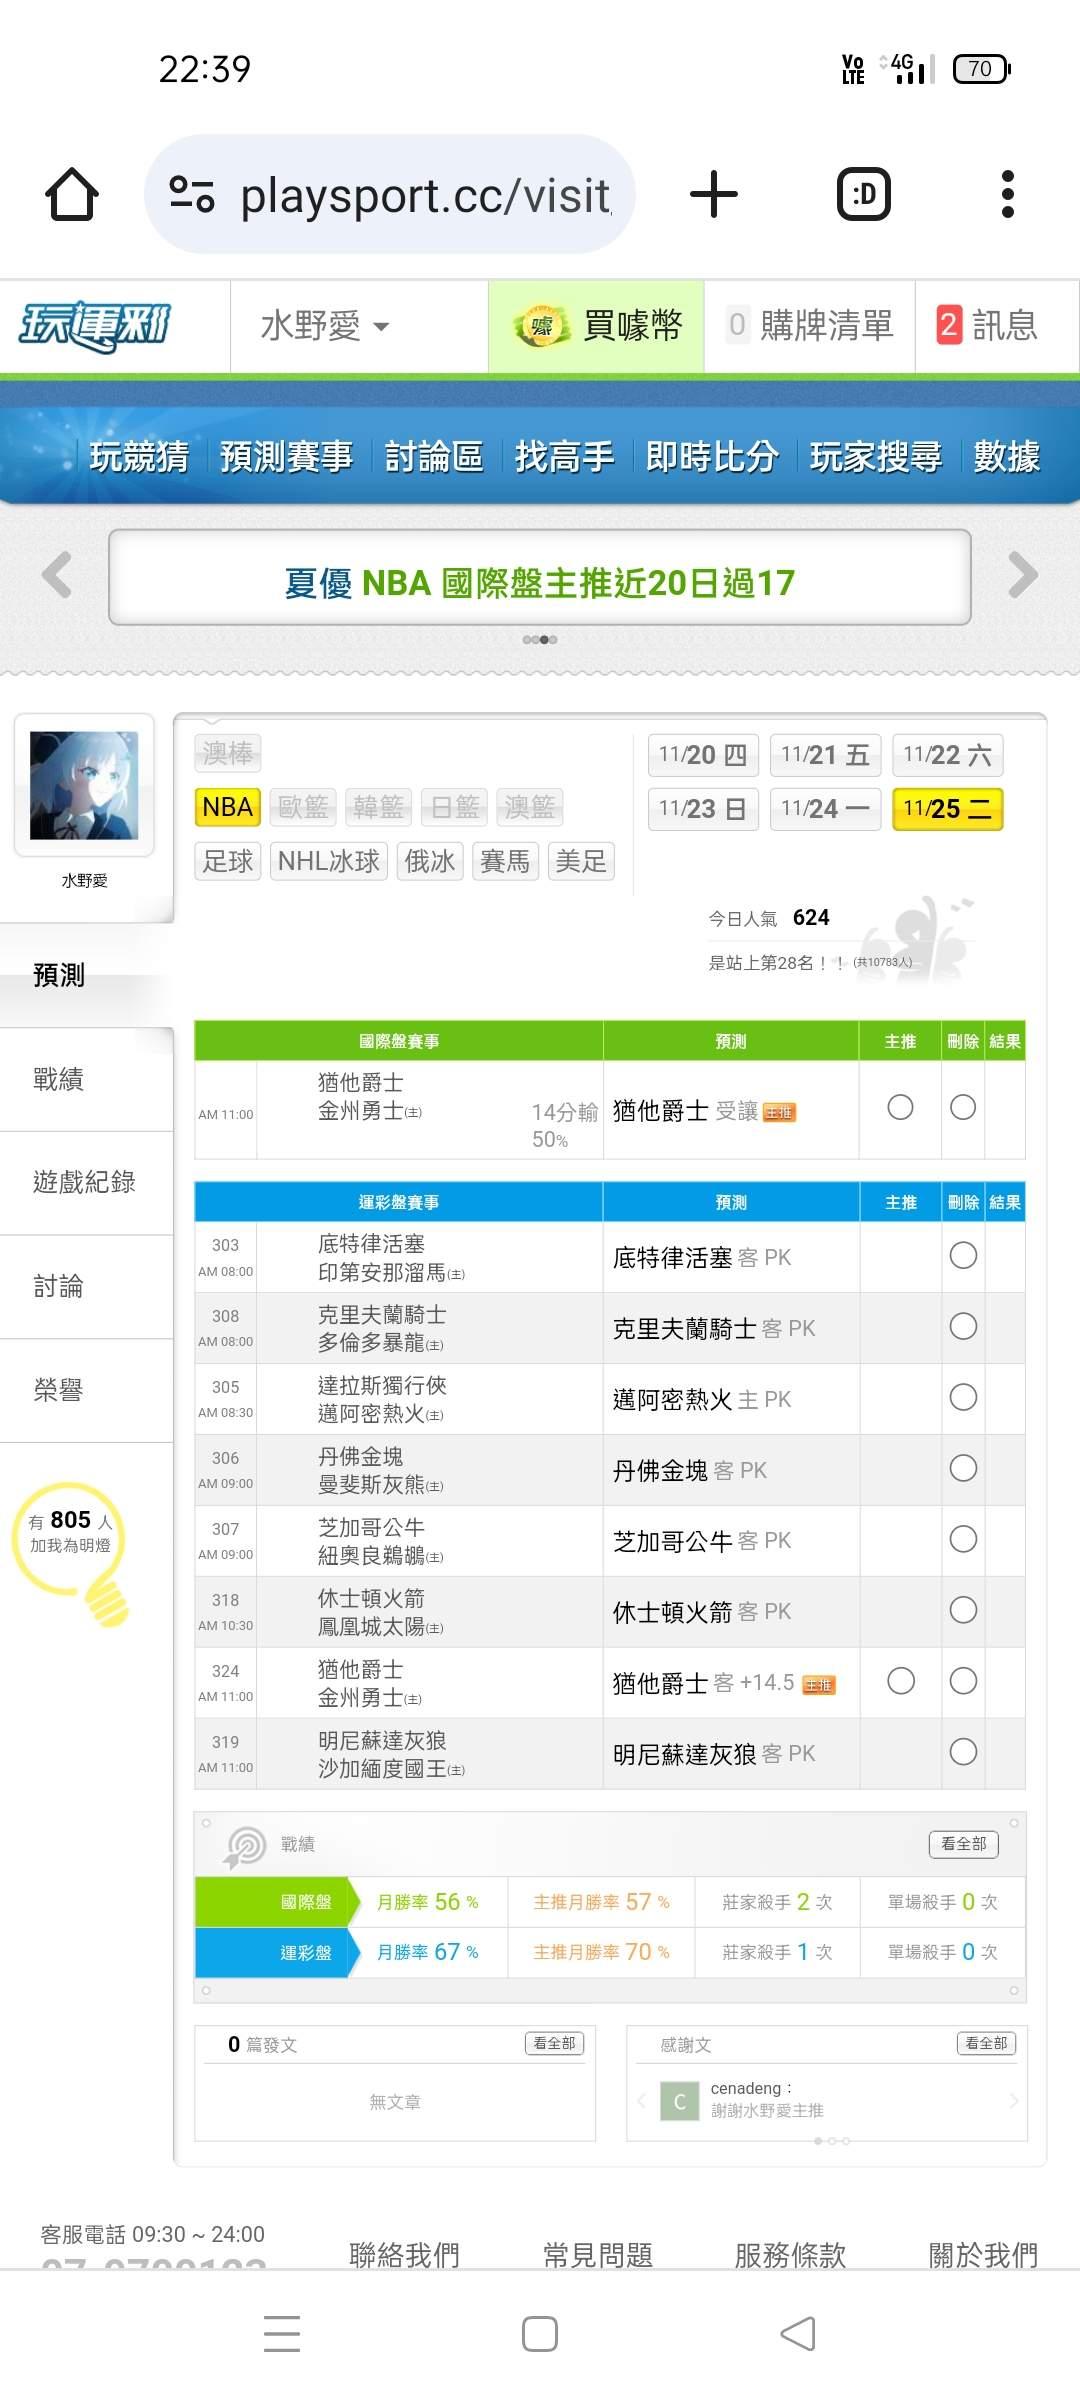Open 購牌清單 in header
Image resolution: width=1080 pixels, height=2400 pixels.
810,326
